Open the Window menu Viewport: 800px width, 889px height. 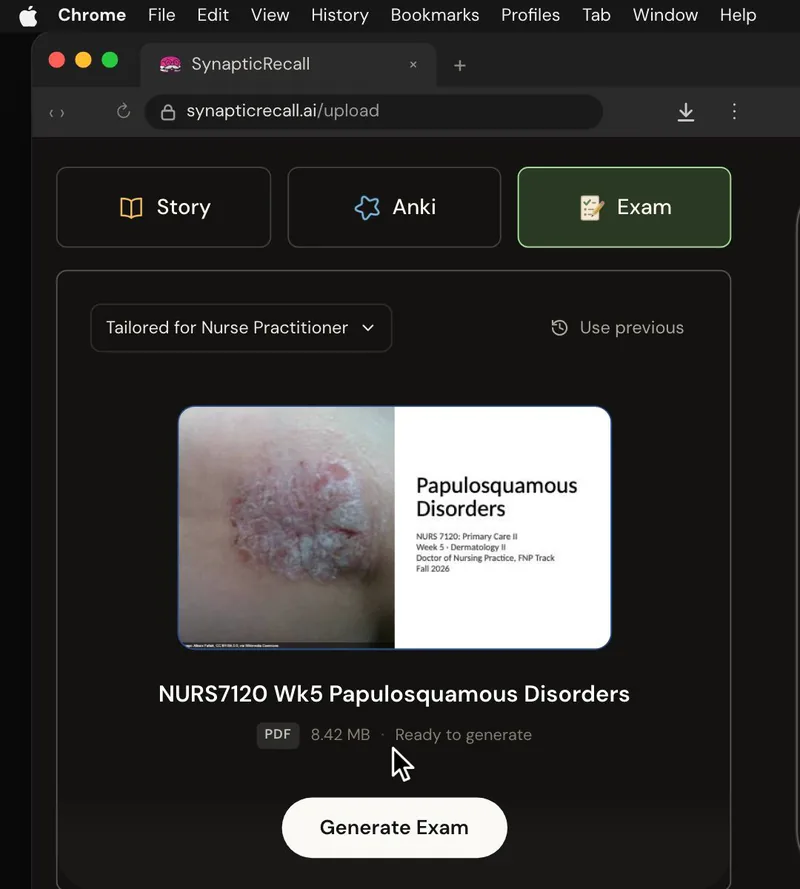tap(665, 15)
